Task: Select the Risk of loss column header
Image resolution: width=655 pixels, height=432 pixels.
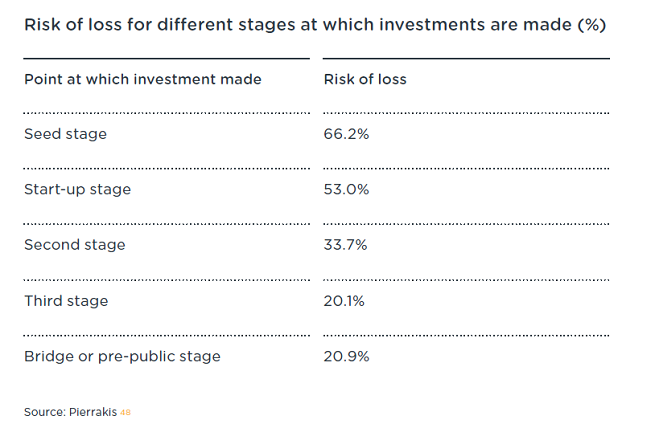Action: [365, 79]
